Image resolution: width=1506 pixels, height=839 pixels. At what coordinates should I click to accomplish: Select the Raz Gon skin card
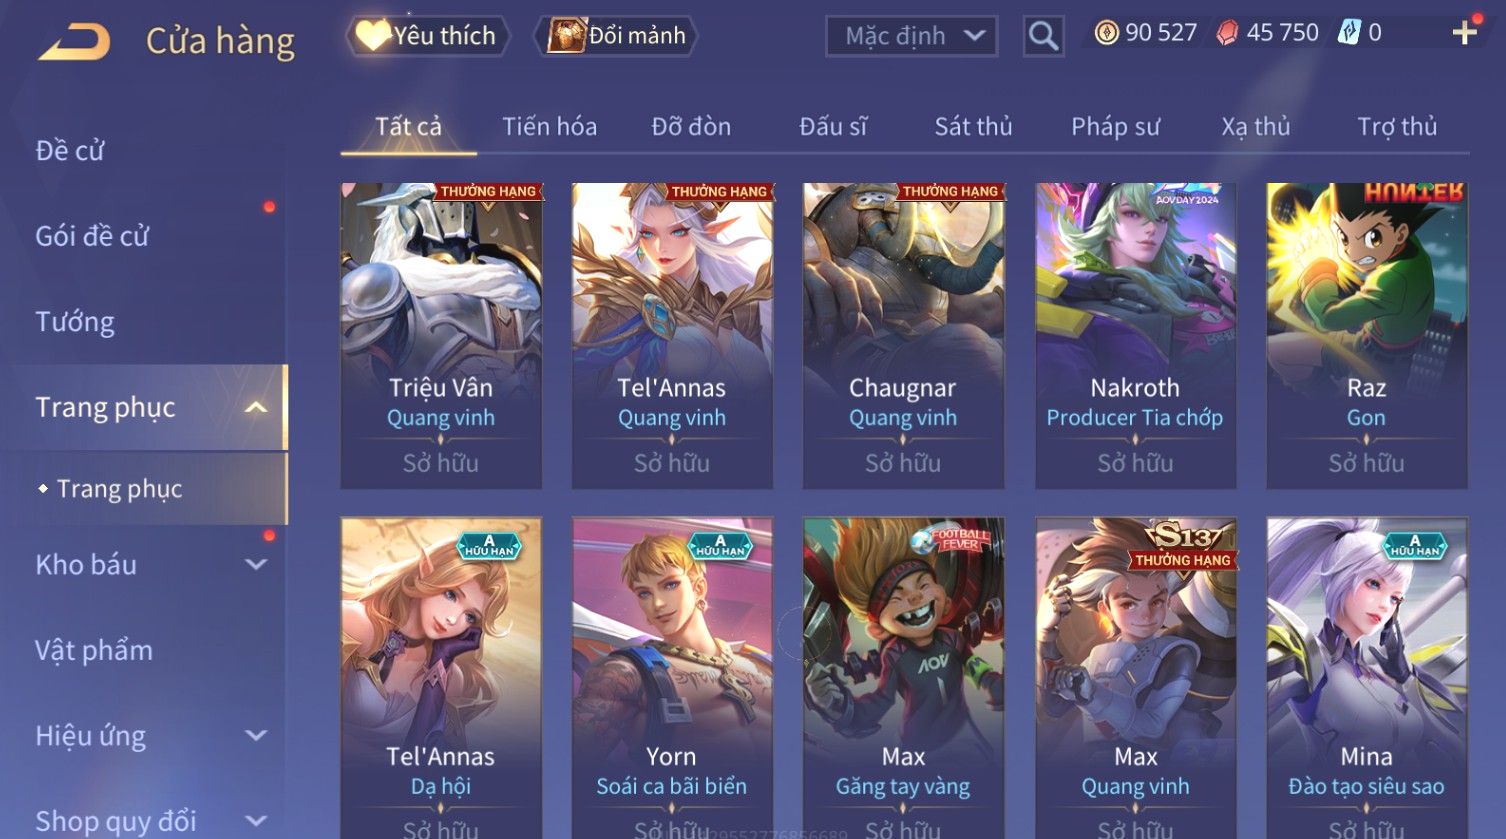pos(1366,335)
